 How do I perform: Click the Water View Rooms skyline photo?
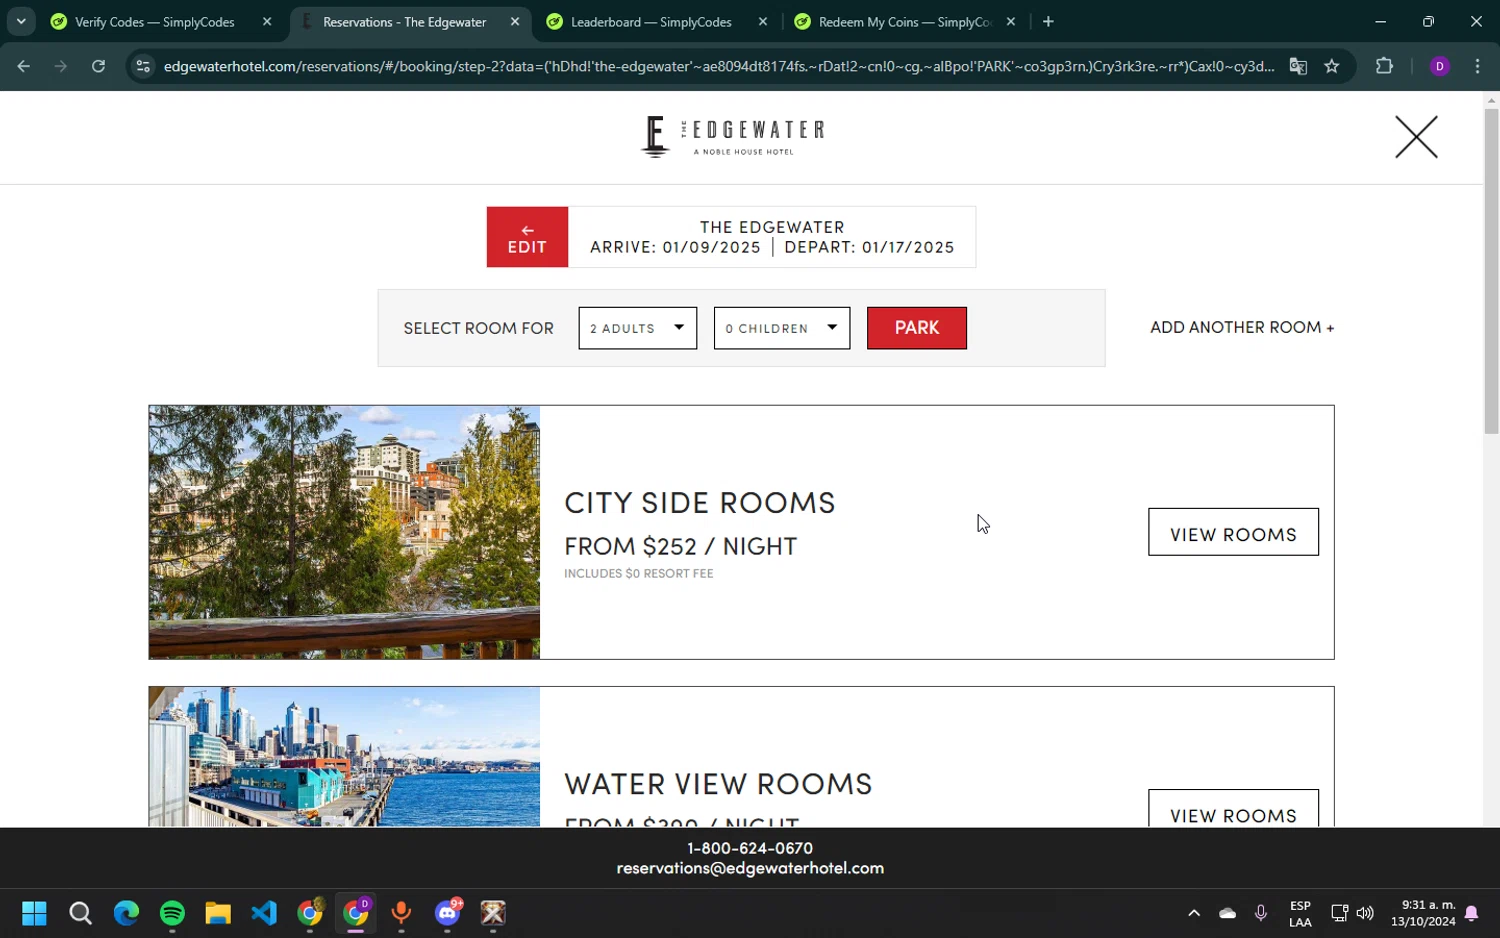pos(344,757)
